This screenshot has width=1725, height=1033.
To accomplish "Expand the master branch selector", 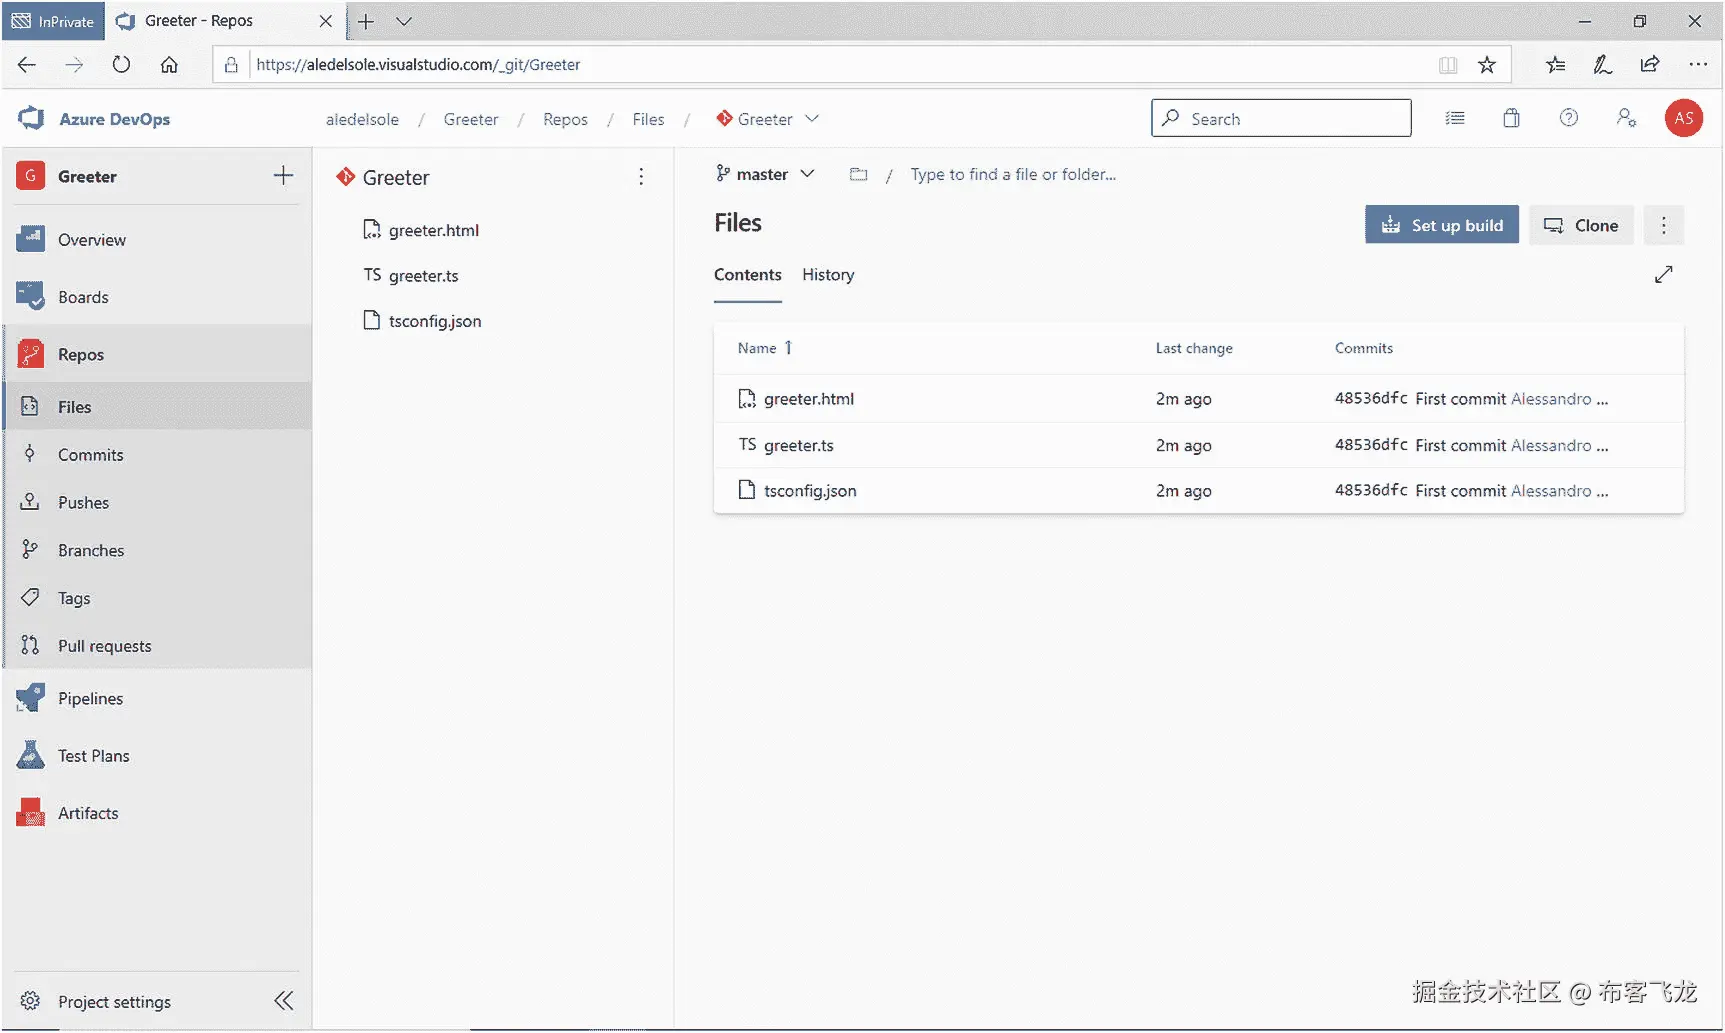I will (x=765, y=174).
